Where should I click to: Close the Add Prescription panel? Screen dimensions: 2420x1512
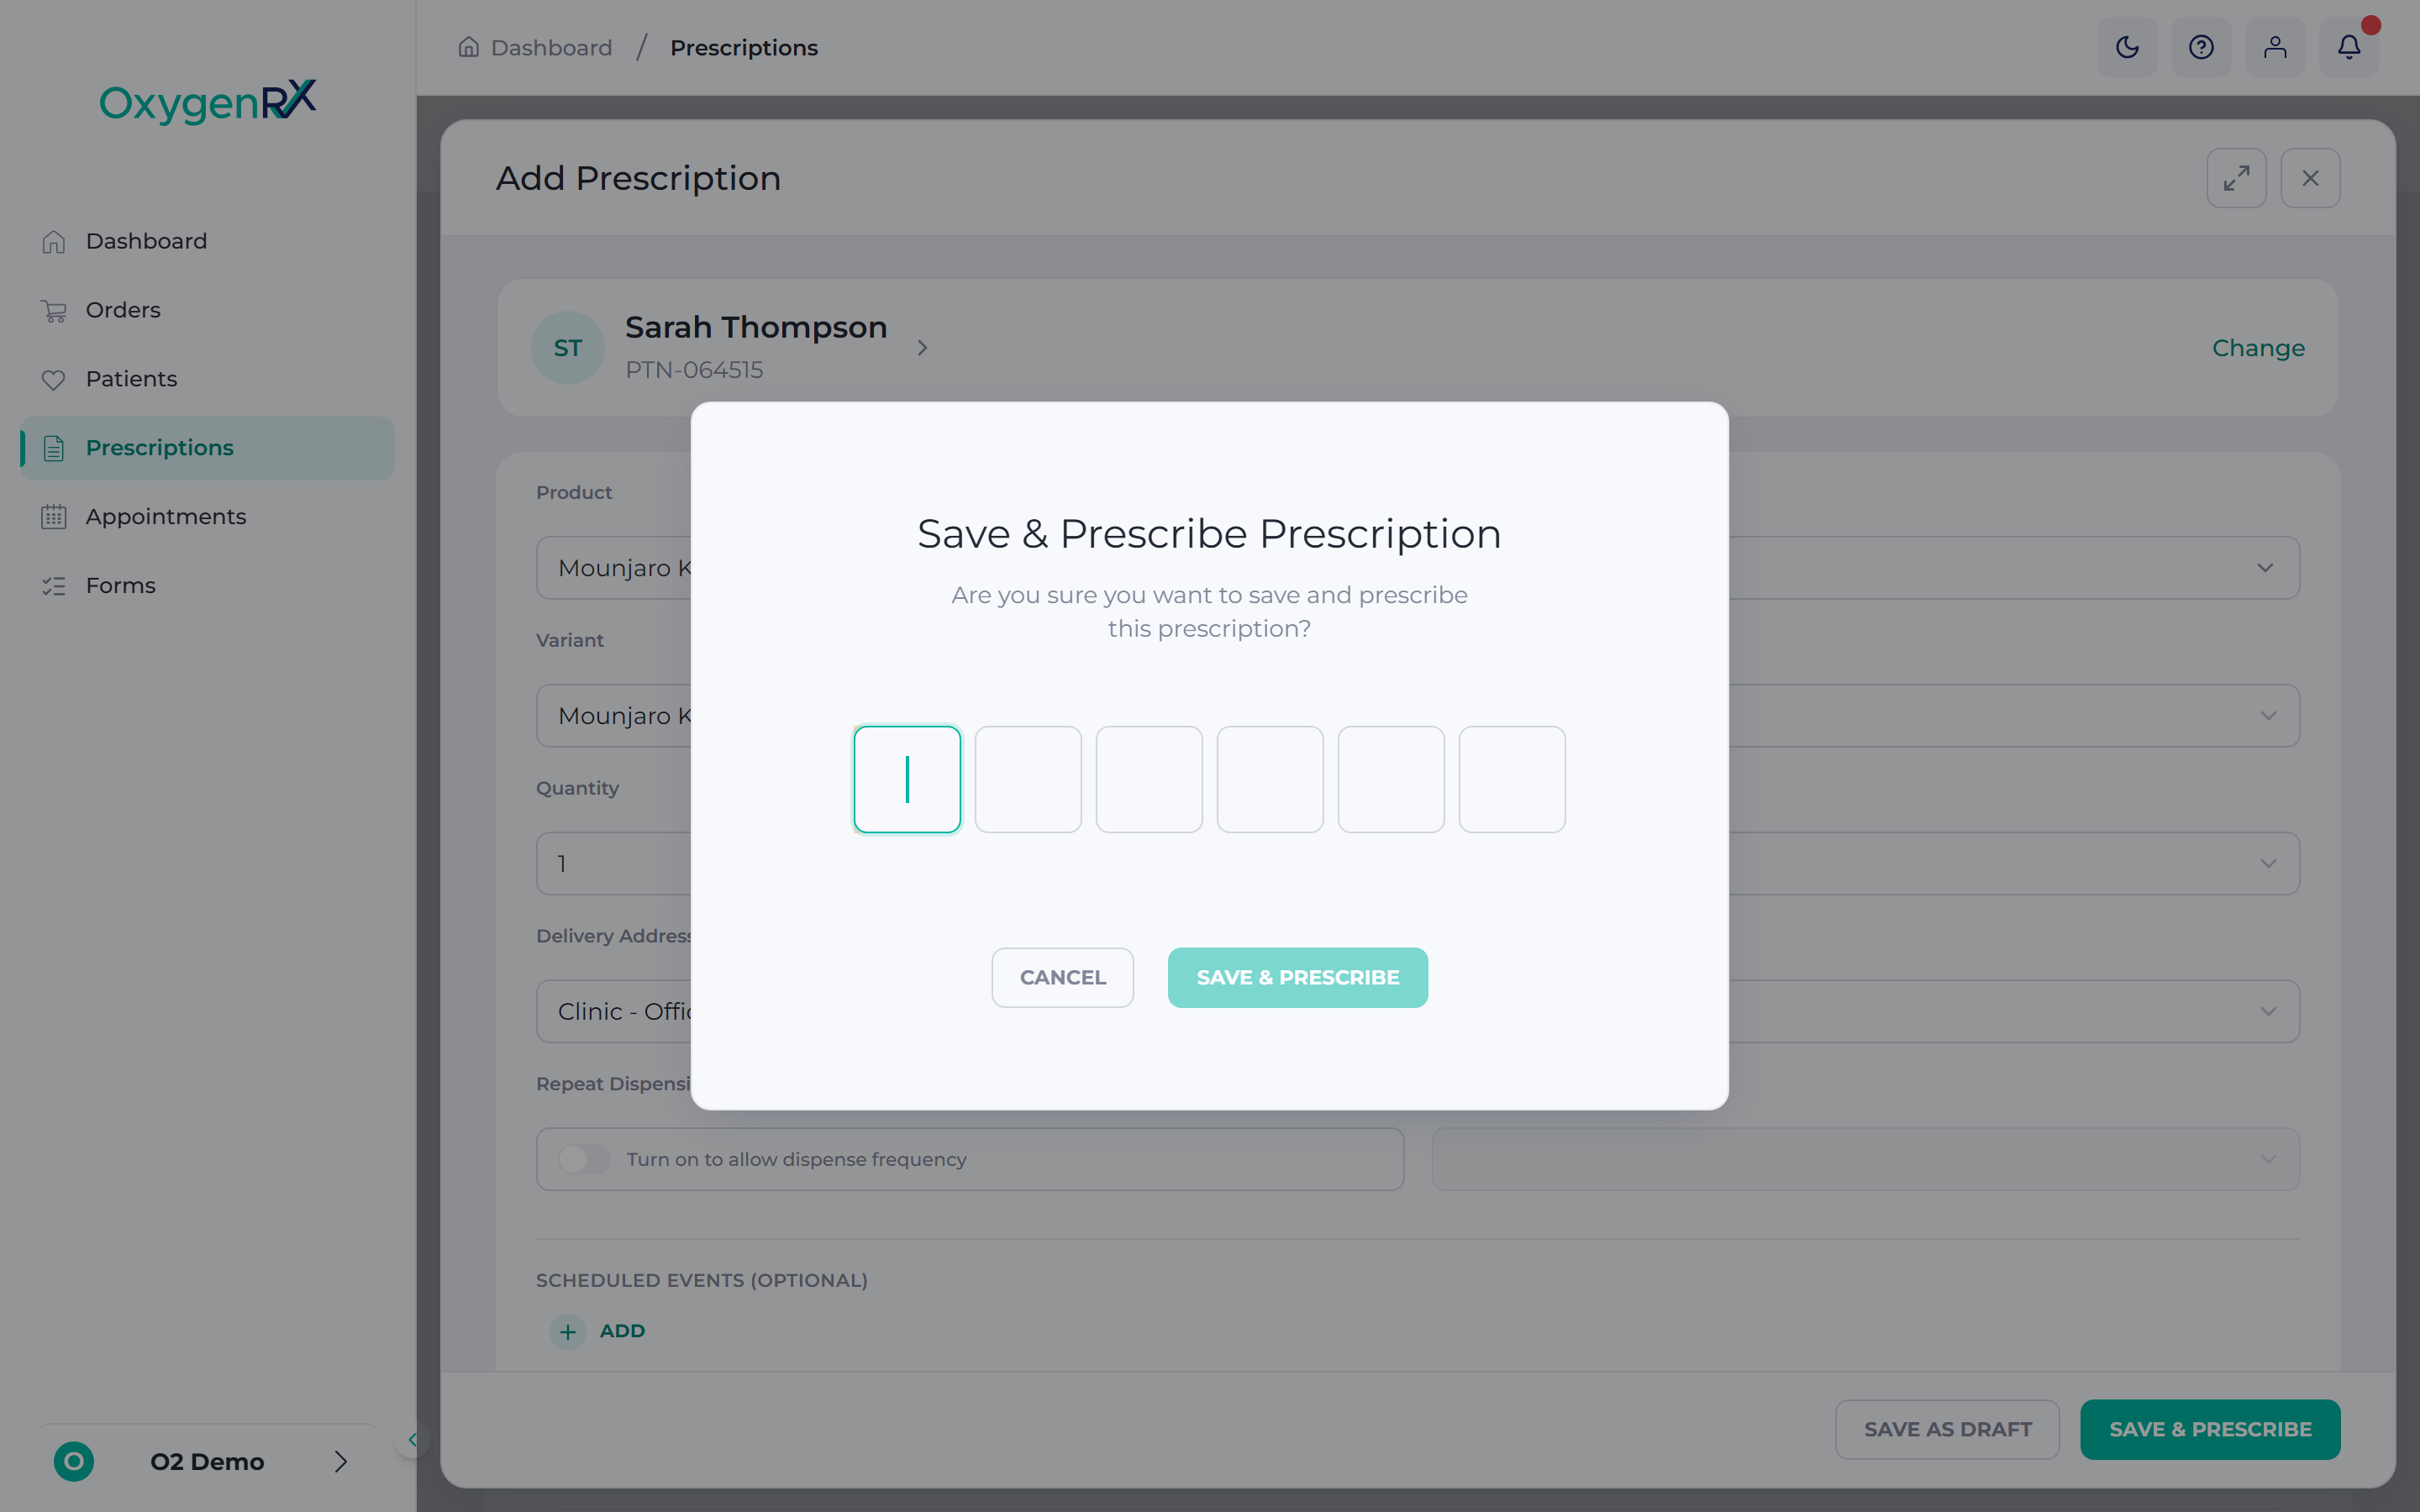pyautogui.click(x=2310, y=178)
